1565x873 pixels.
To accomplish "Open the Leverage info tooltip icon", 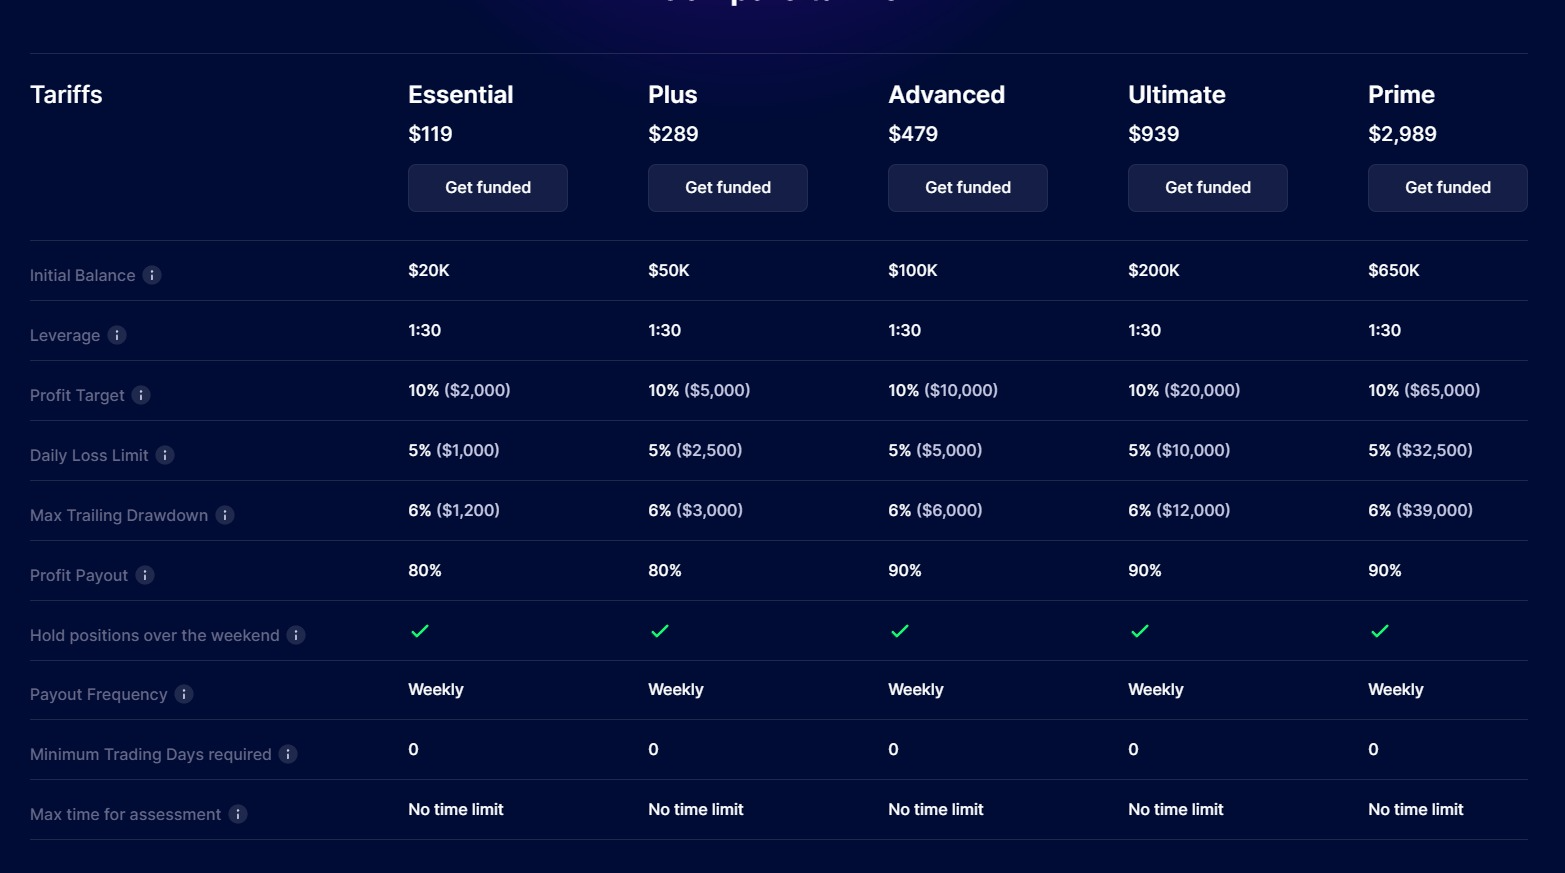I will [x=117, y=335].
